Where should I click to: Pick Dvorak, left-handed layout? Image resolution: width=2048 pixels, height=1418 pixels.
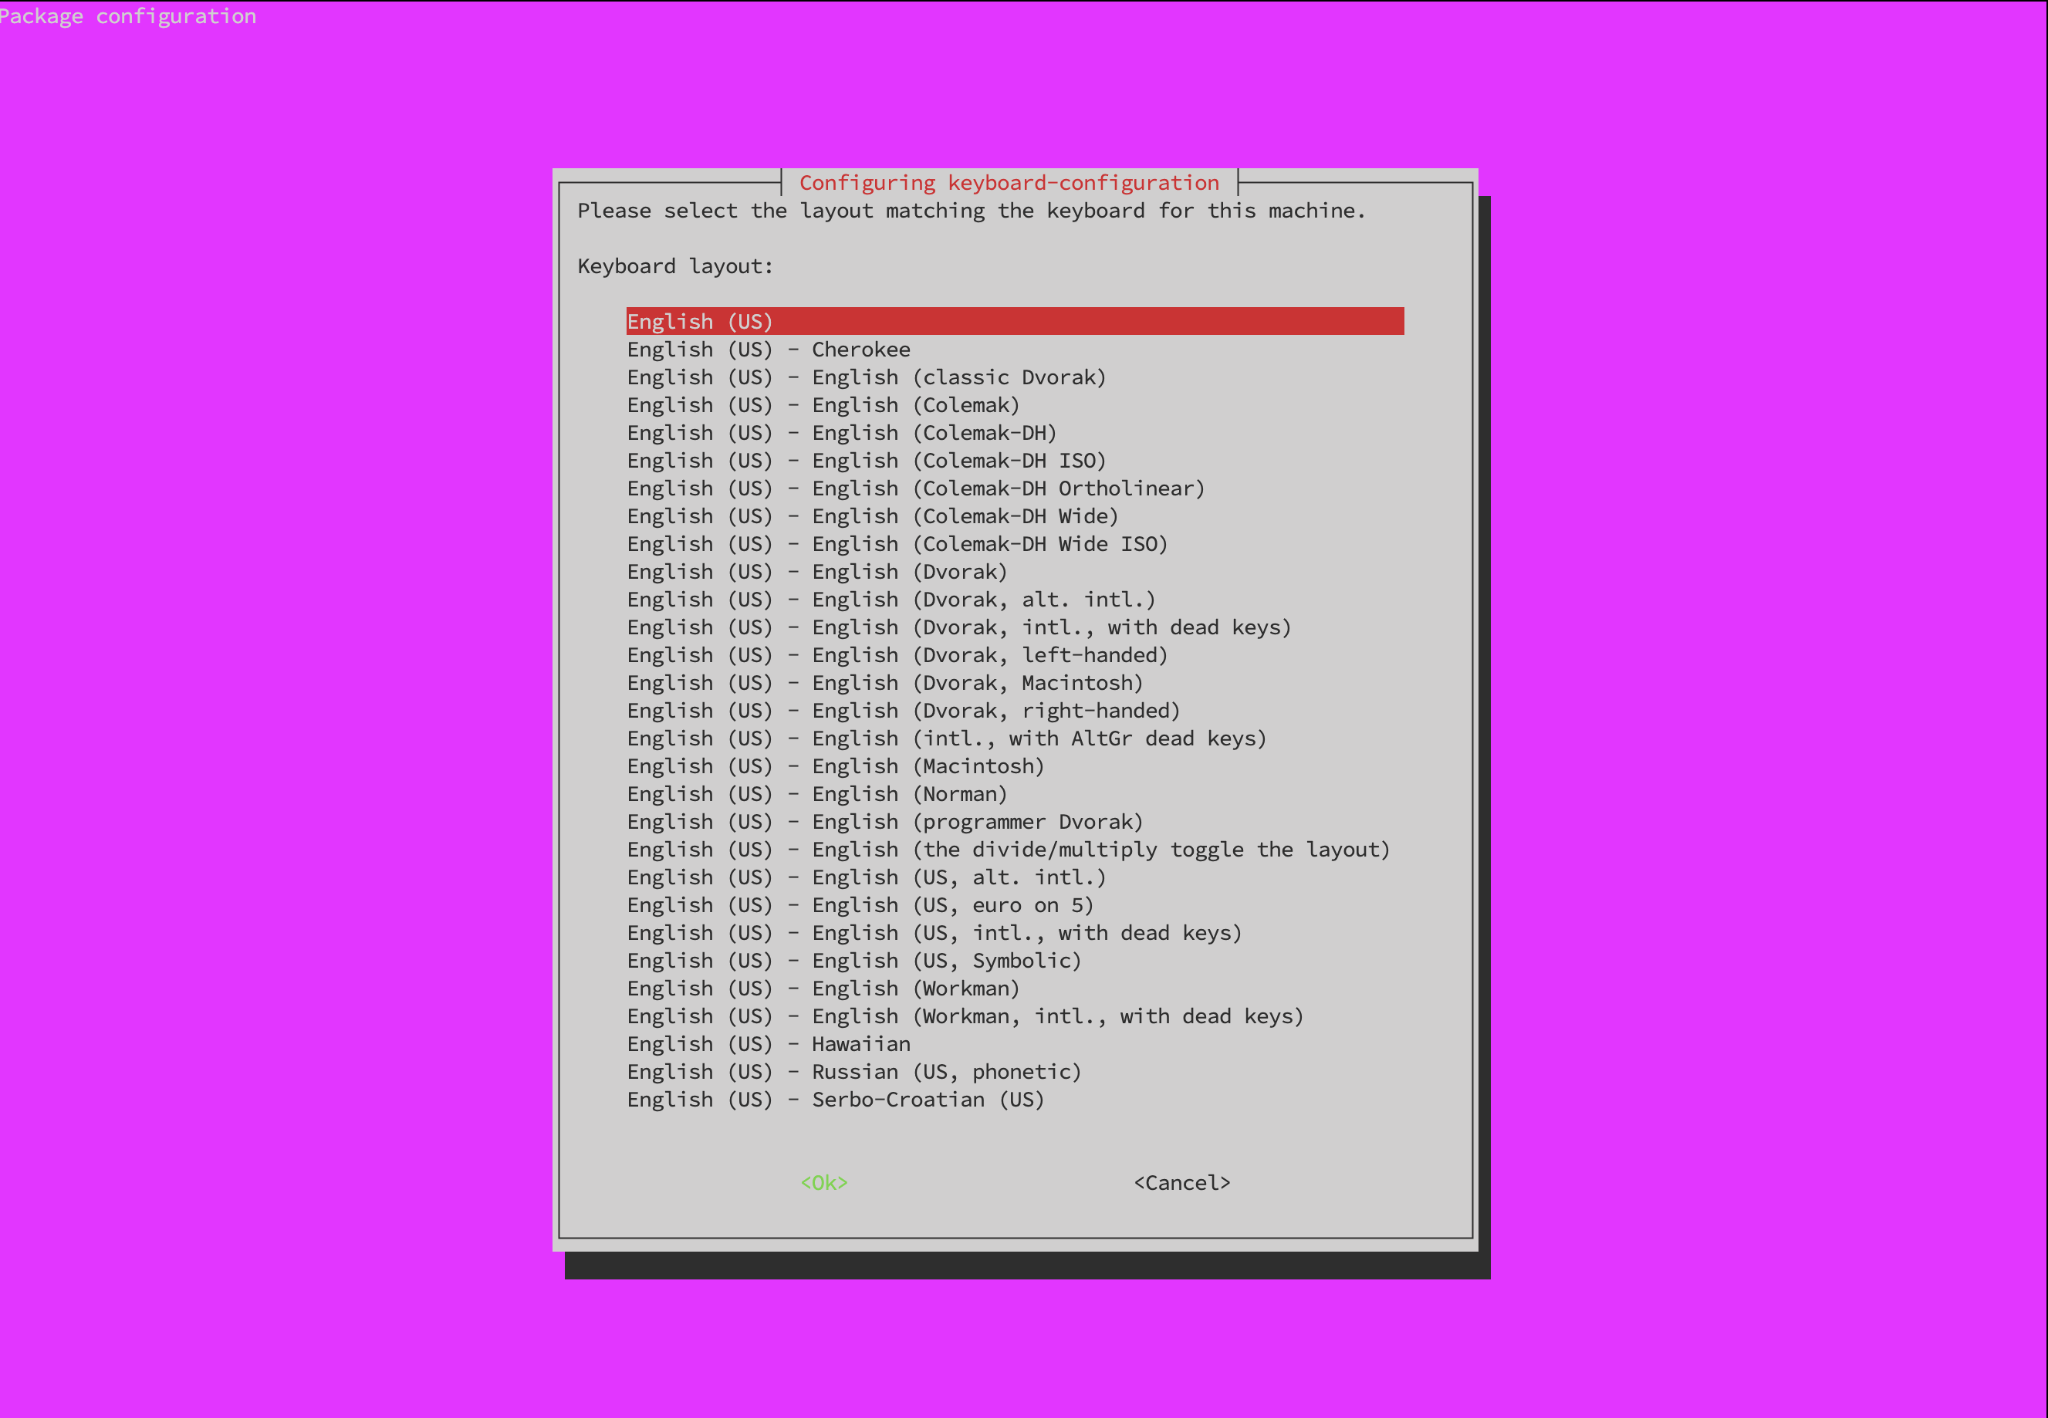tap(897, 655)
